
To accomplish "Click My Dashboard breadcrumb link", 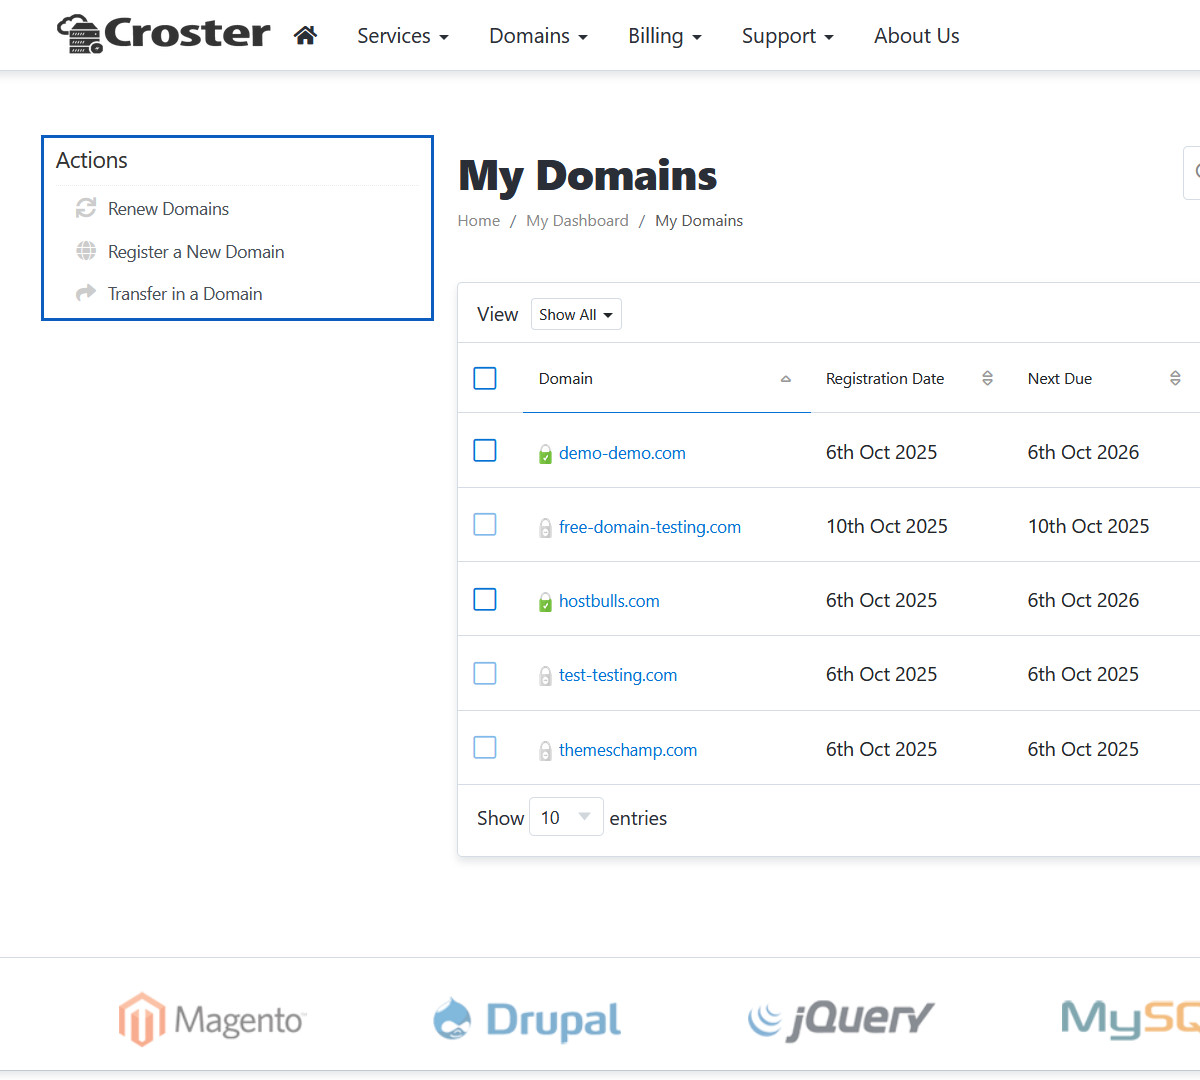I will 577,221.
